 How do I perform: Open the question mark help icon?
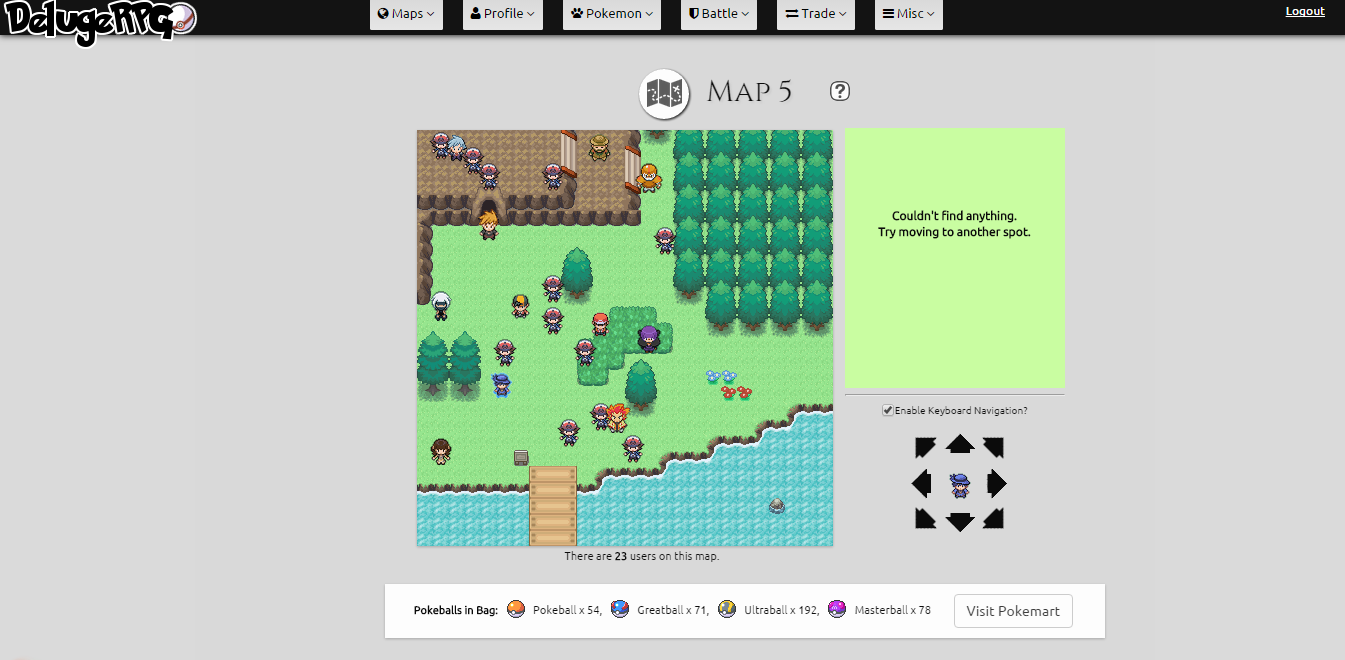pyautogui.click(x=839, y=91)
